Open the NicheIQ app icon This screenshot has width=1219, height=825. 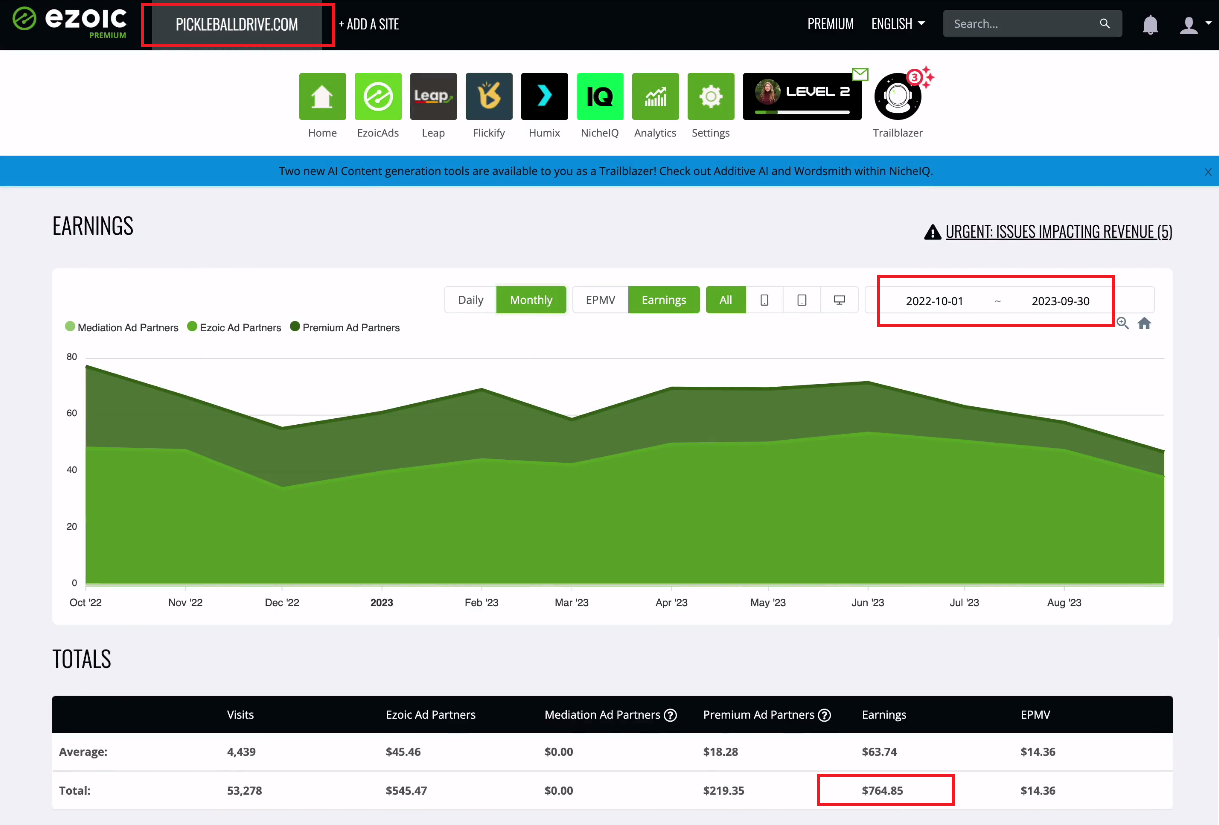click(x=600, y=97)
